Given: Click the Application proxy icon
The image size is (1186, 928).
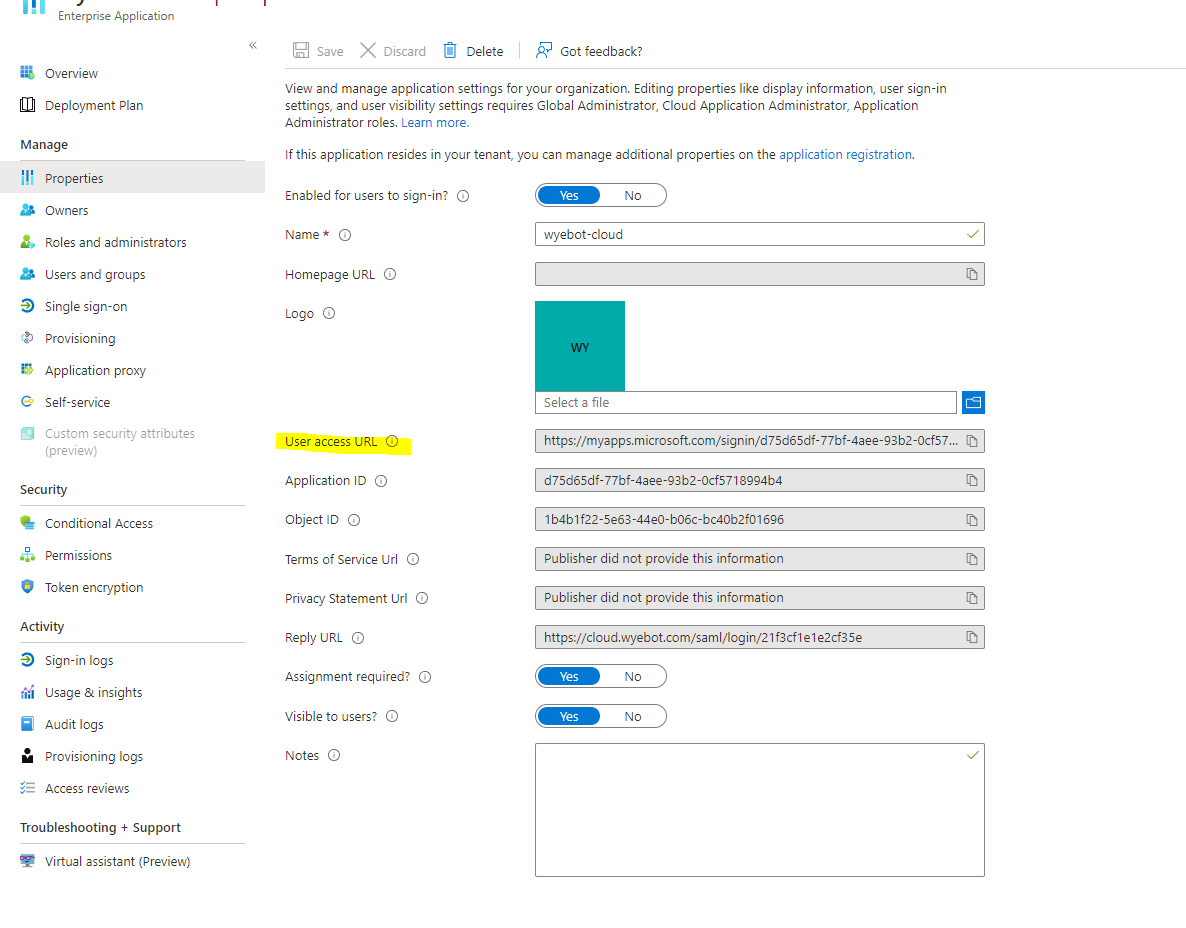Looking at the screenshot, I should tap(27, 370).
